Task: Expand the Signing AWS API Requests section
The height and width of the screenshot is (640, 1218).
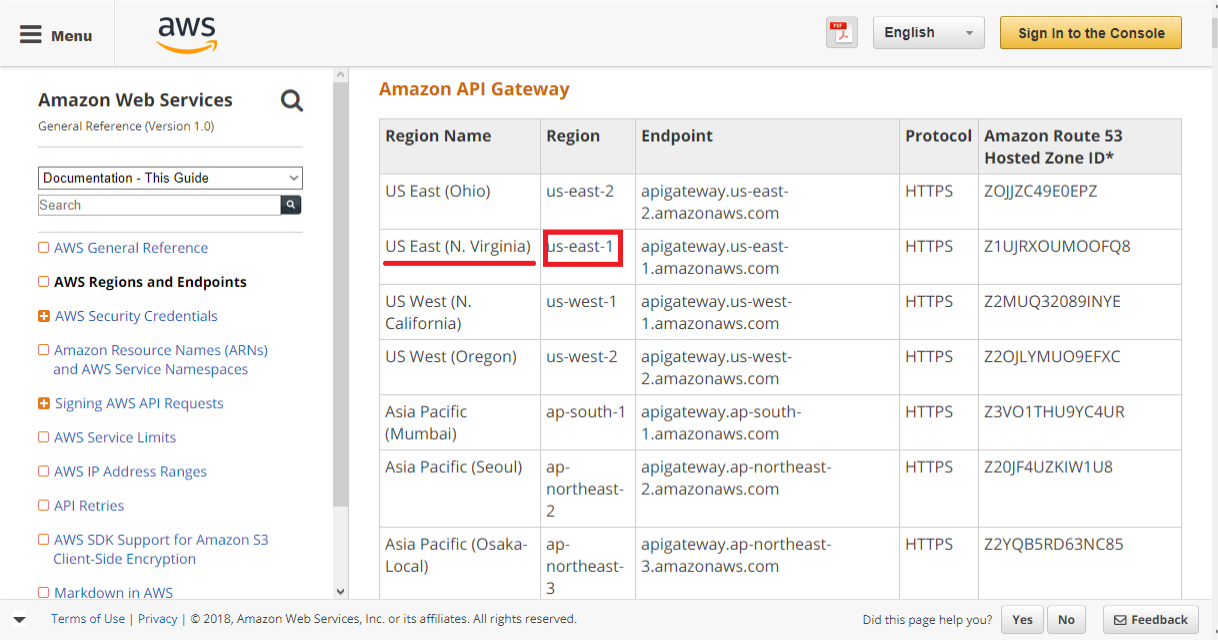Action: pyautogui.click(x=44, y=404)
